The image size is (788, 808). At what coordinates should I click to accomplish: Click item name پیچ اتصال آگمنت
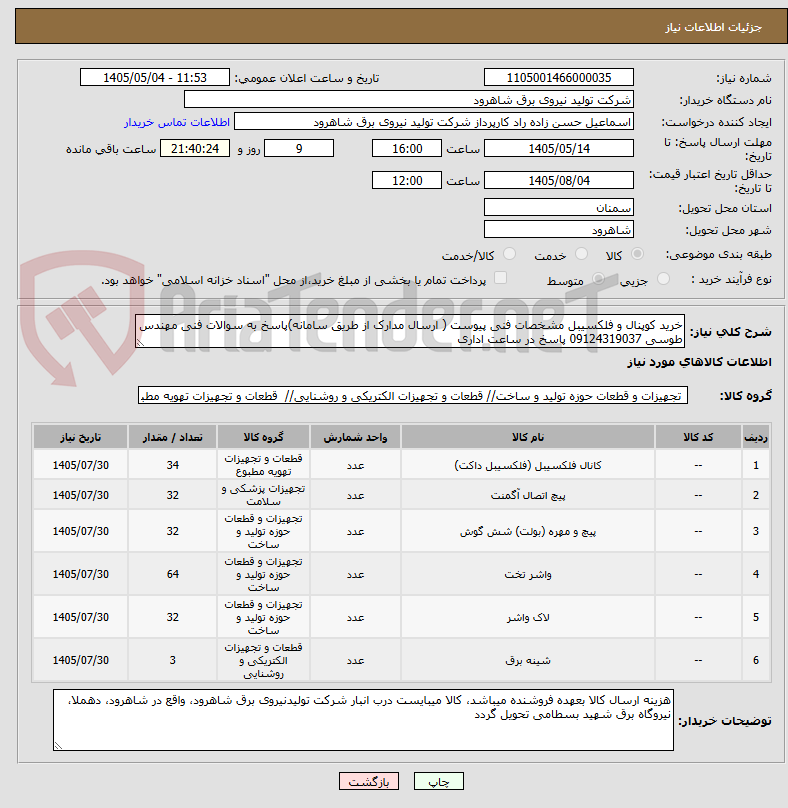528,495
